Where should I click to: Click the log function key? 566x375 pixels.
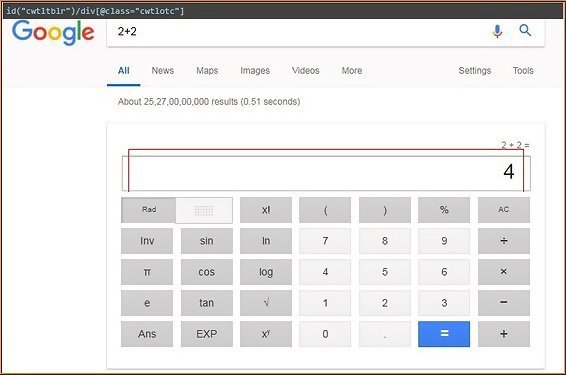point(266,272)
